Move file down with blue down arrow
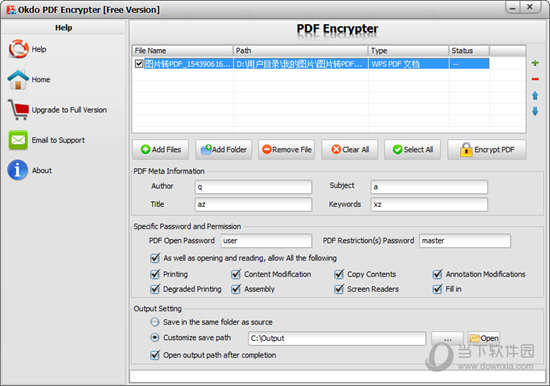Screen dimensions: 550x386 [x=535, y=112]
